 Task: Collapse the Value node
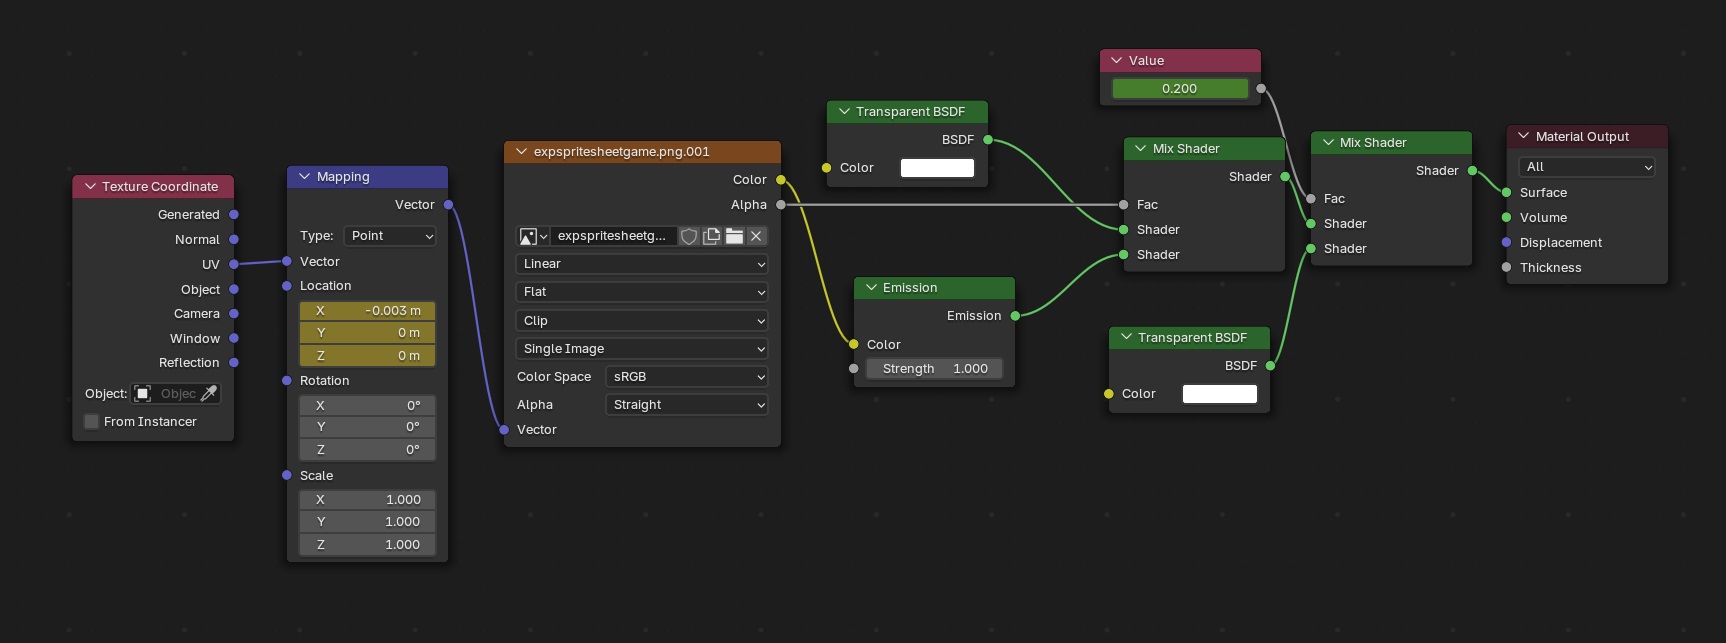coord(1117,61)
